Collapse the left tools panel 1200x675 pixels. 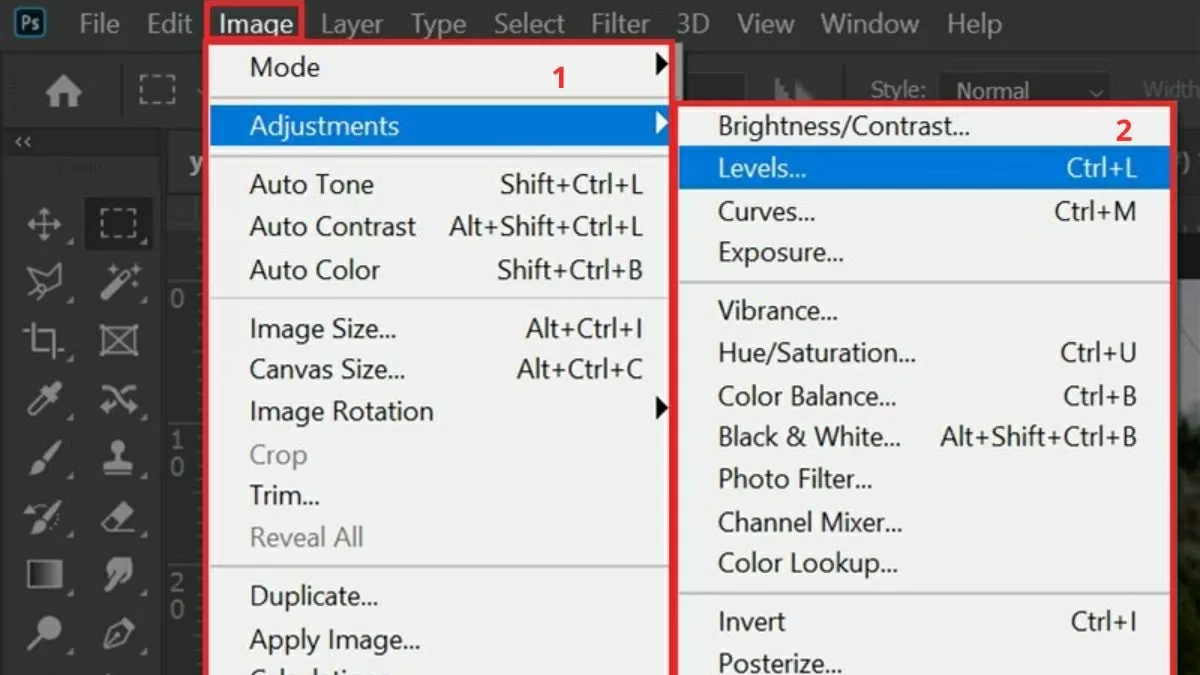coord(21,142)
